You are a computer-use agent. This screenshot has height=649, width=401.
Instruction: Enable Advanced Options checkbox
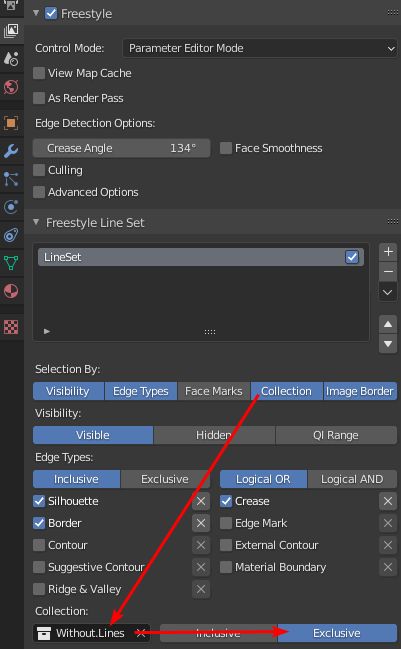(39, 192)
